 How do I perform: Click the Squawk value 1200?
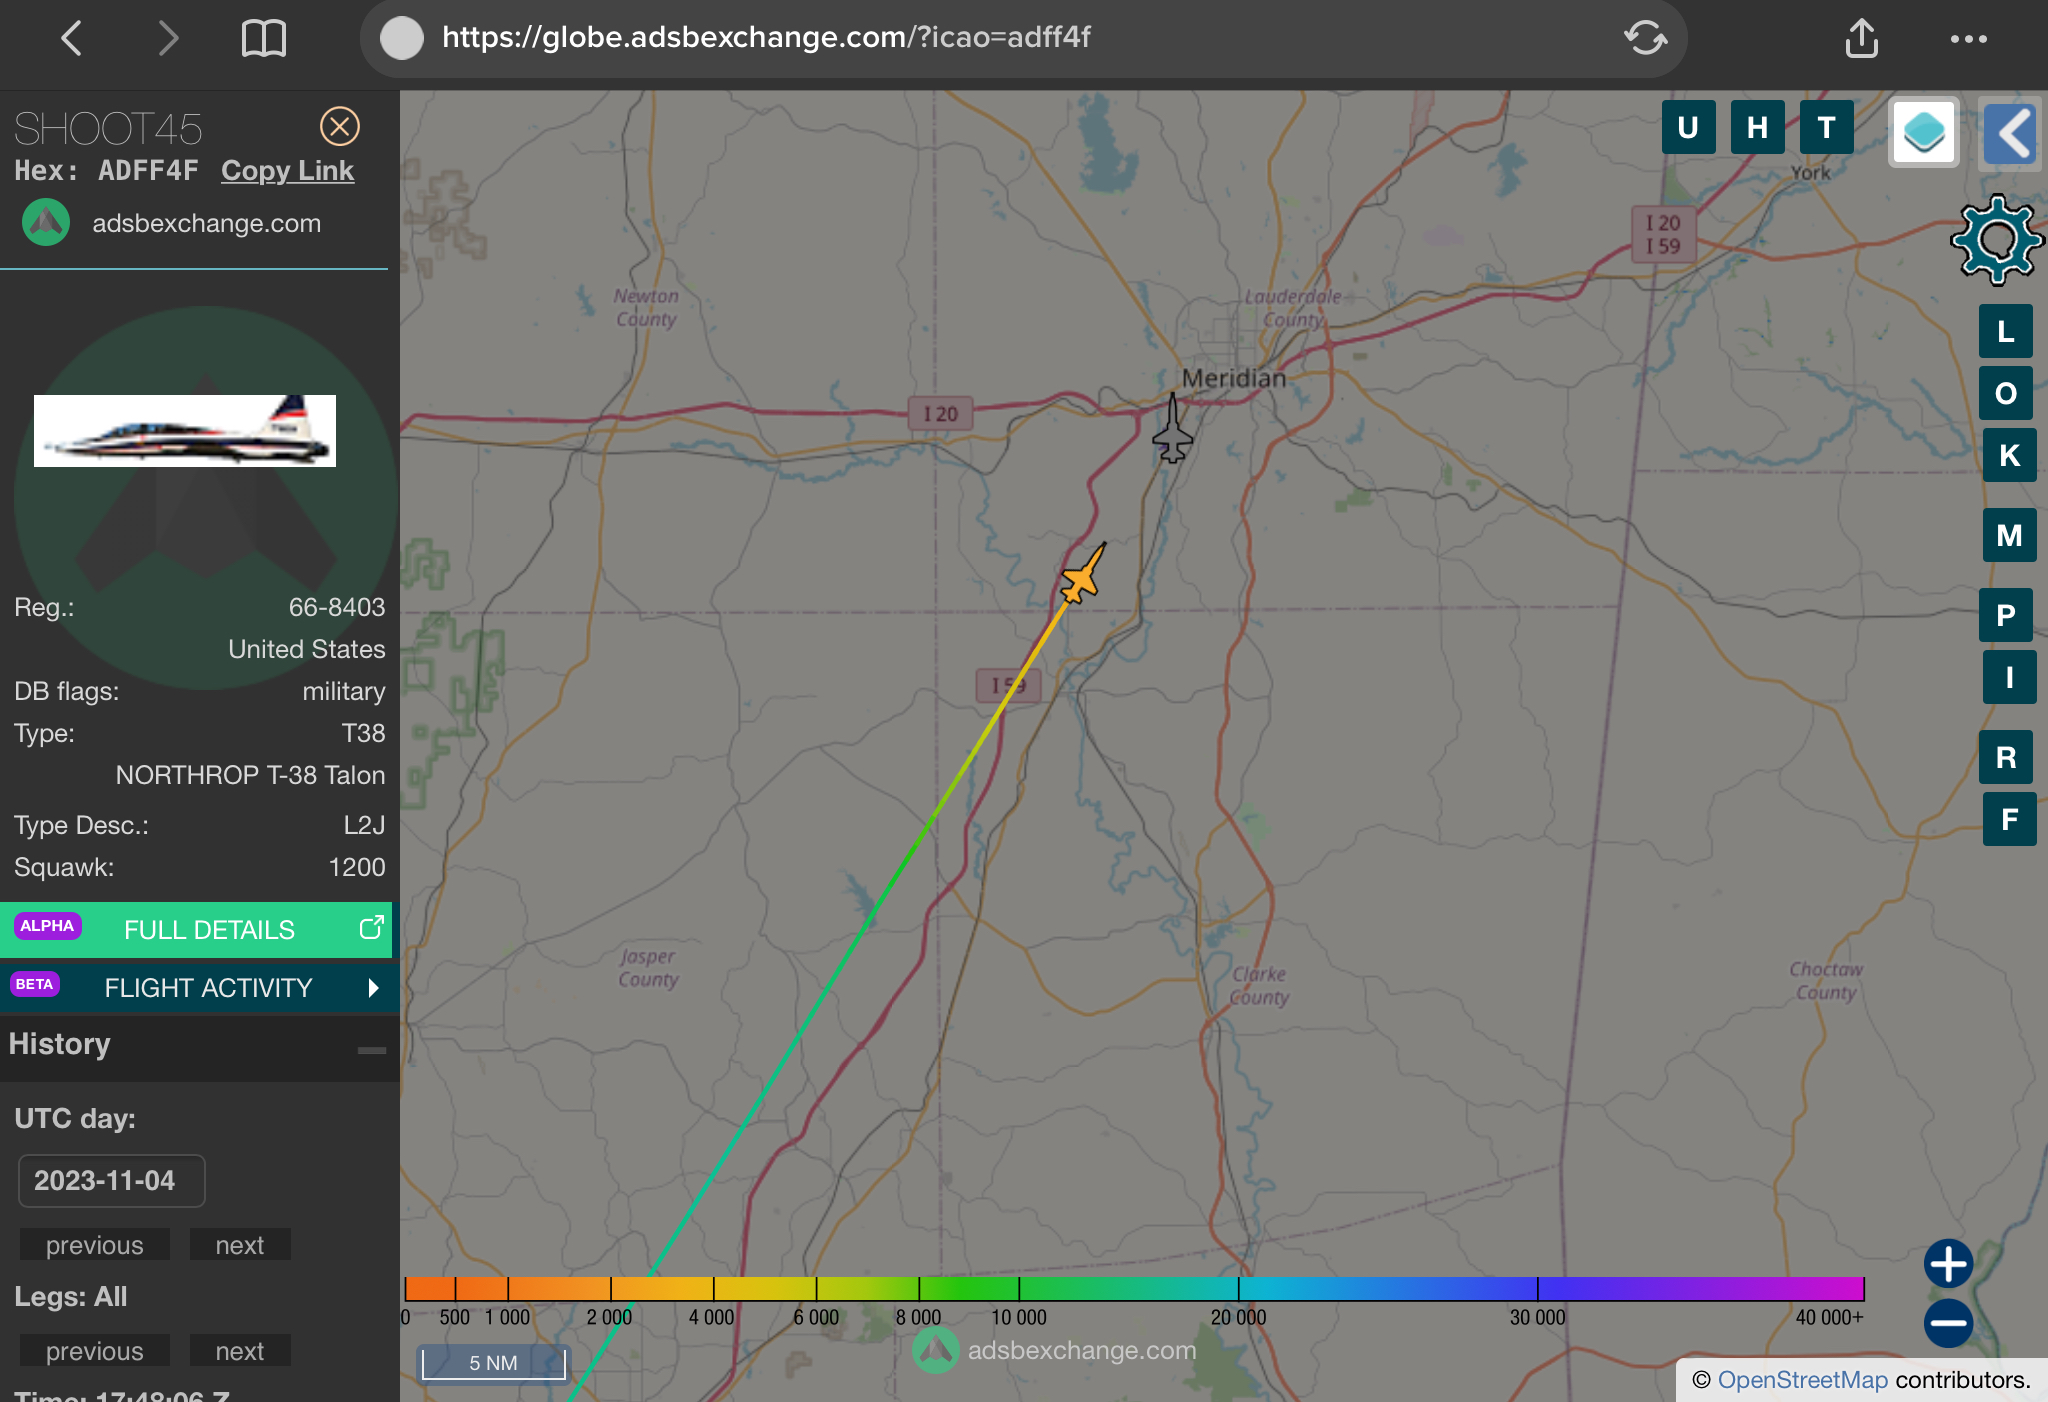pos(357,867)
